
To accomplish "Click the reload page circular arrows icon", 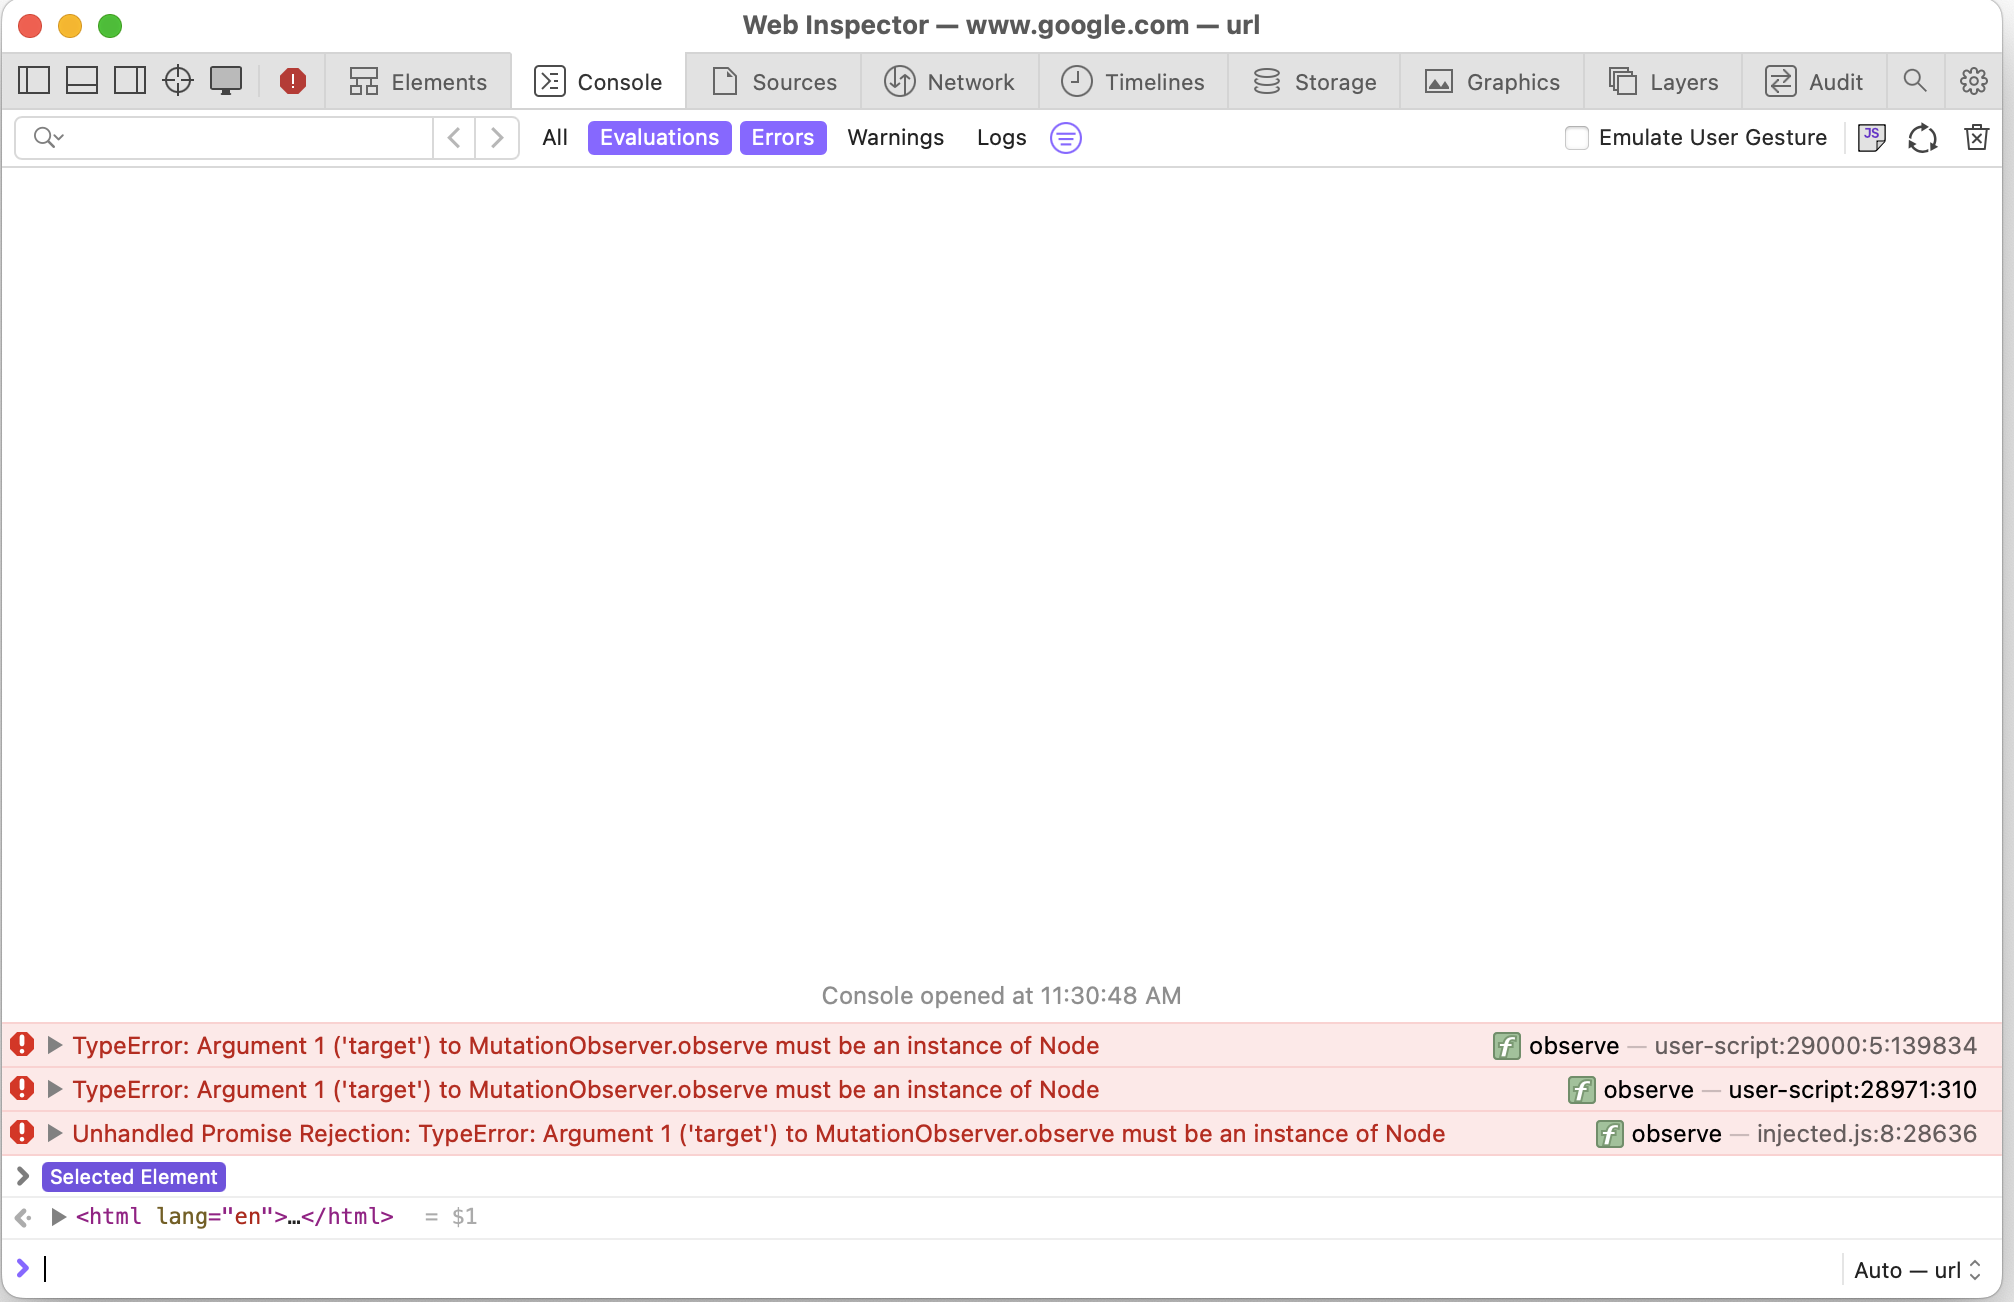I will coord(1922,138).
